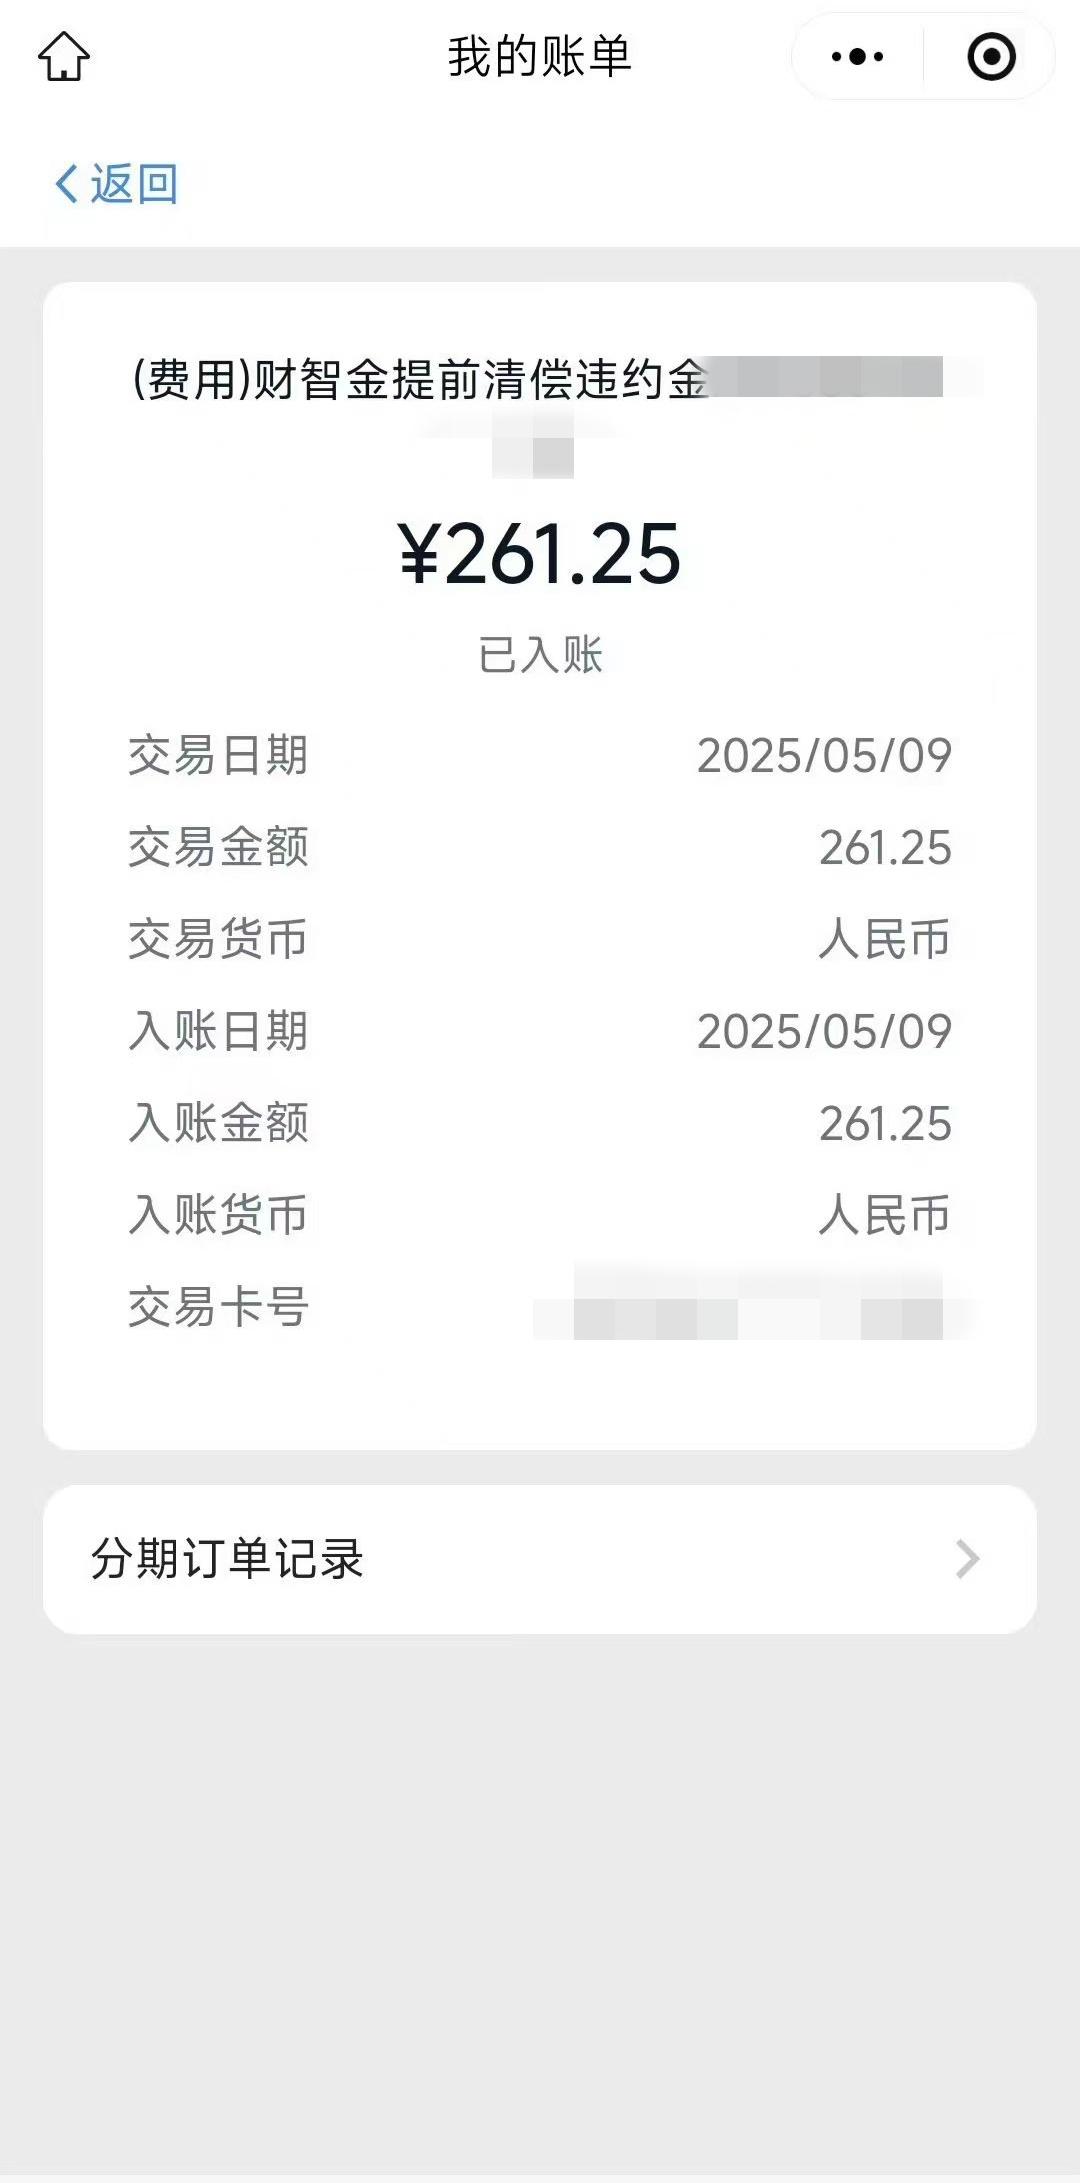The width and height of the screenshot is (1080, 2183).
Task: Open 分期订单记录 installment order records
Action: pyautogui.click(x=228, y=1558)
